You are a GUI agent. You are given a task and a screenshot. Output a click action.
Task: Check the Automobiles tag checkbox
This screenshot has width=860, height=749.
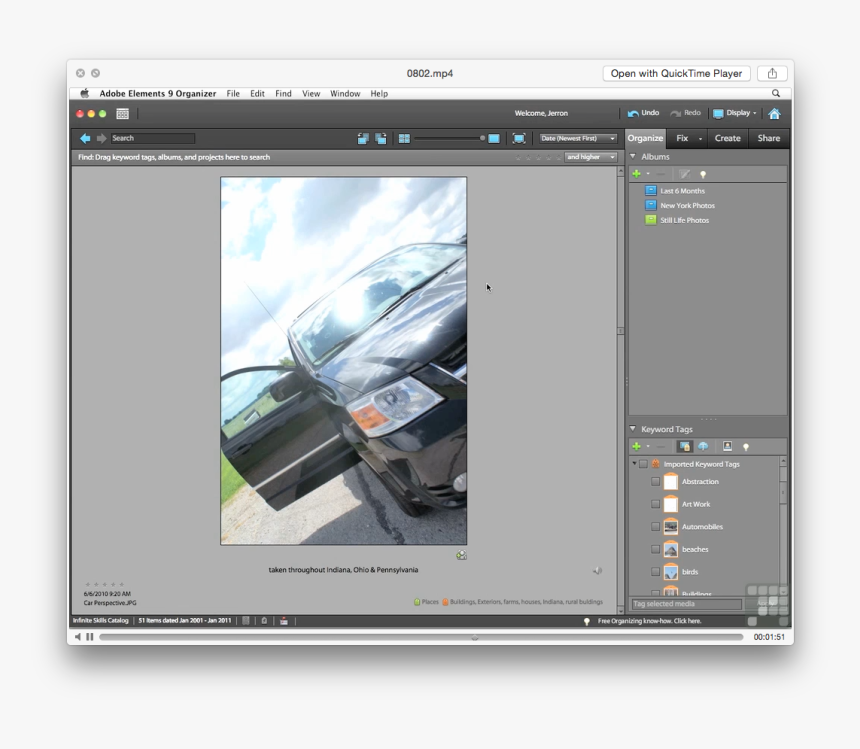[x=655, y=526]
